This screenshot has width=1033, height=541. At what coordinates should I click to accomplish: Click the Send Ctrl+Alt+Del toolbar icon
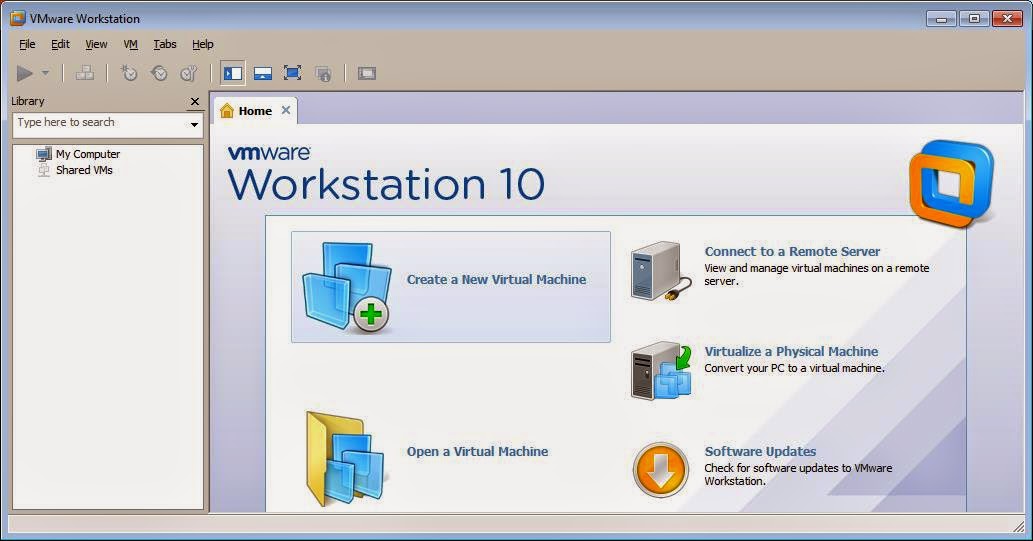pyautogui.click(x=84, y=73)
